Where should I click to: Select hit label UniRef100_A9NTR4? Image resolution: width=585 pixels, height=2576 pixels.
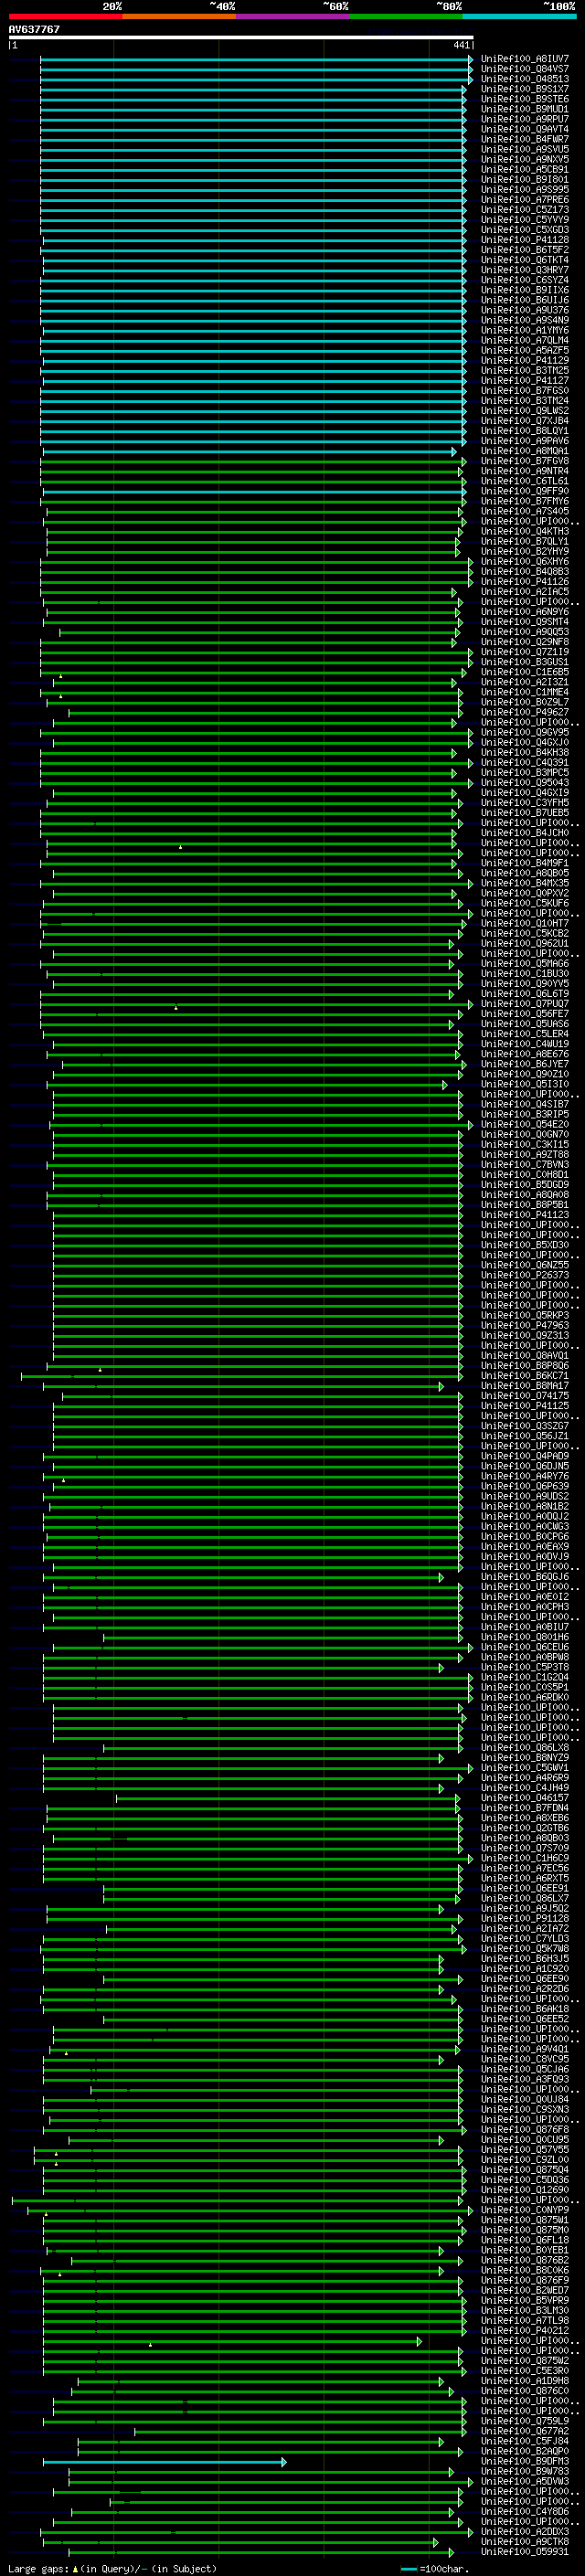525,471
